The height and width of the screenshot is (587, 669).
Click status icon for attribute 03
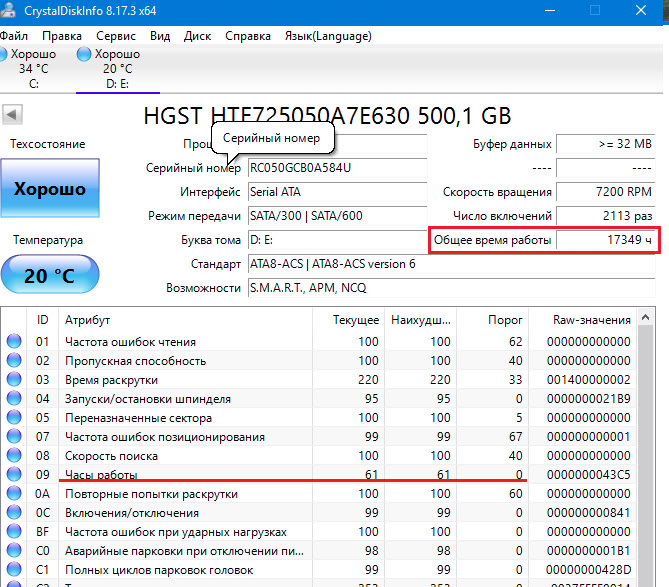(x=14, y=379)
